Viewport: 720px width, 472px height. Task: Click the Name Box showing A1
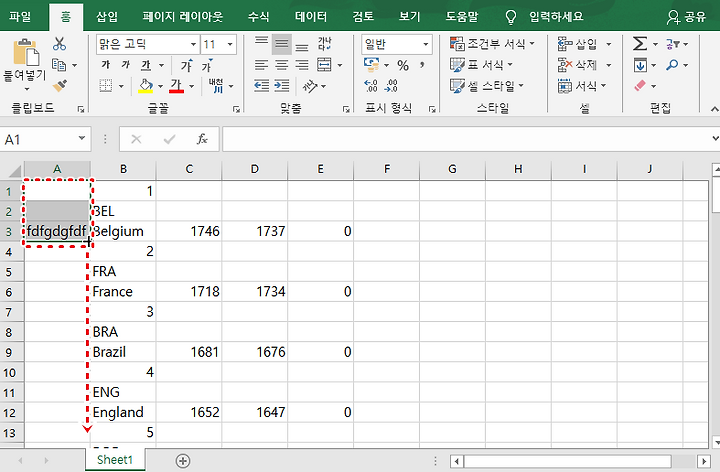[x=45, y=139]
